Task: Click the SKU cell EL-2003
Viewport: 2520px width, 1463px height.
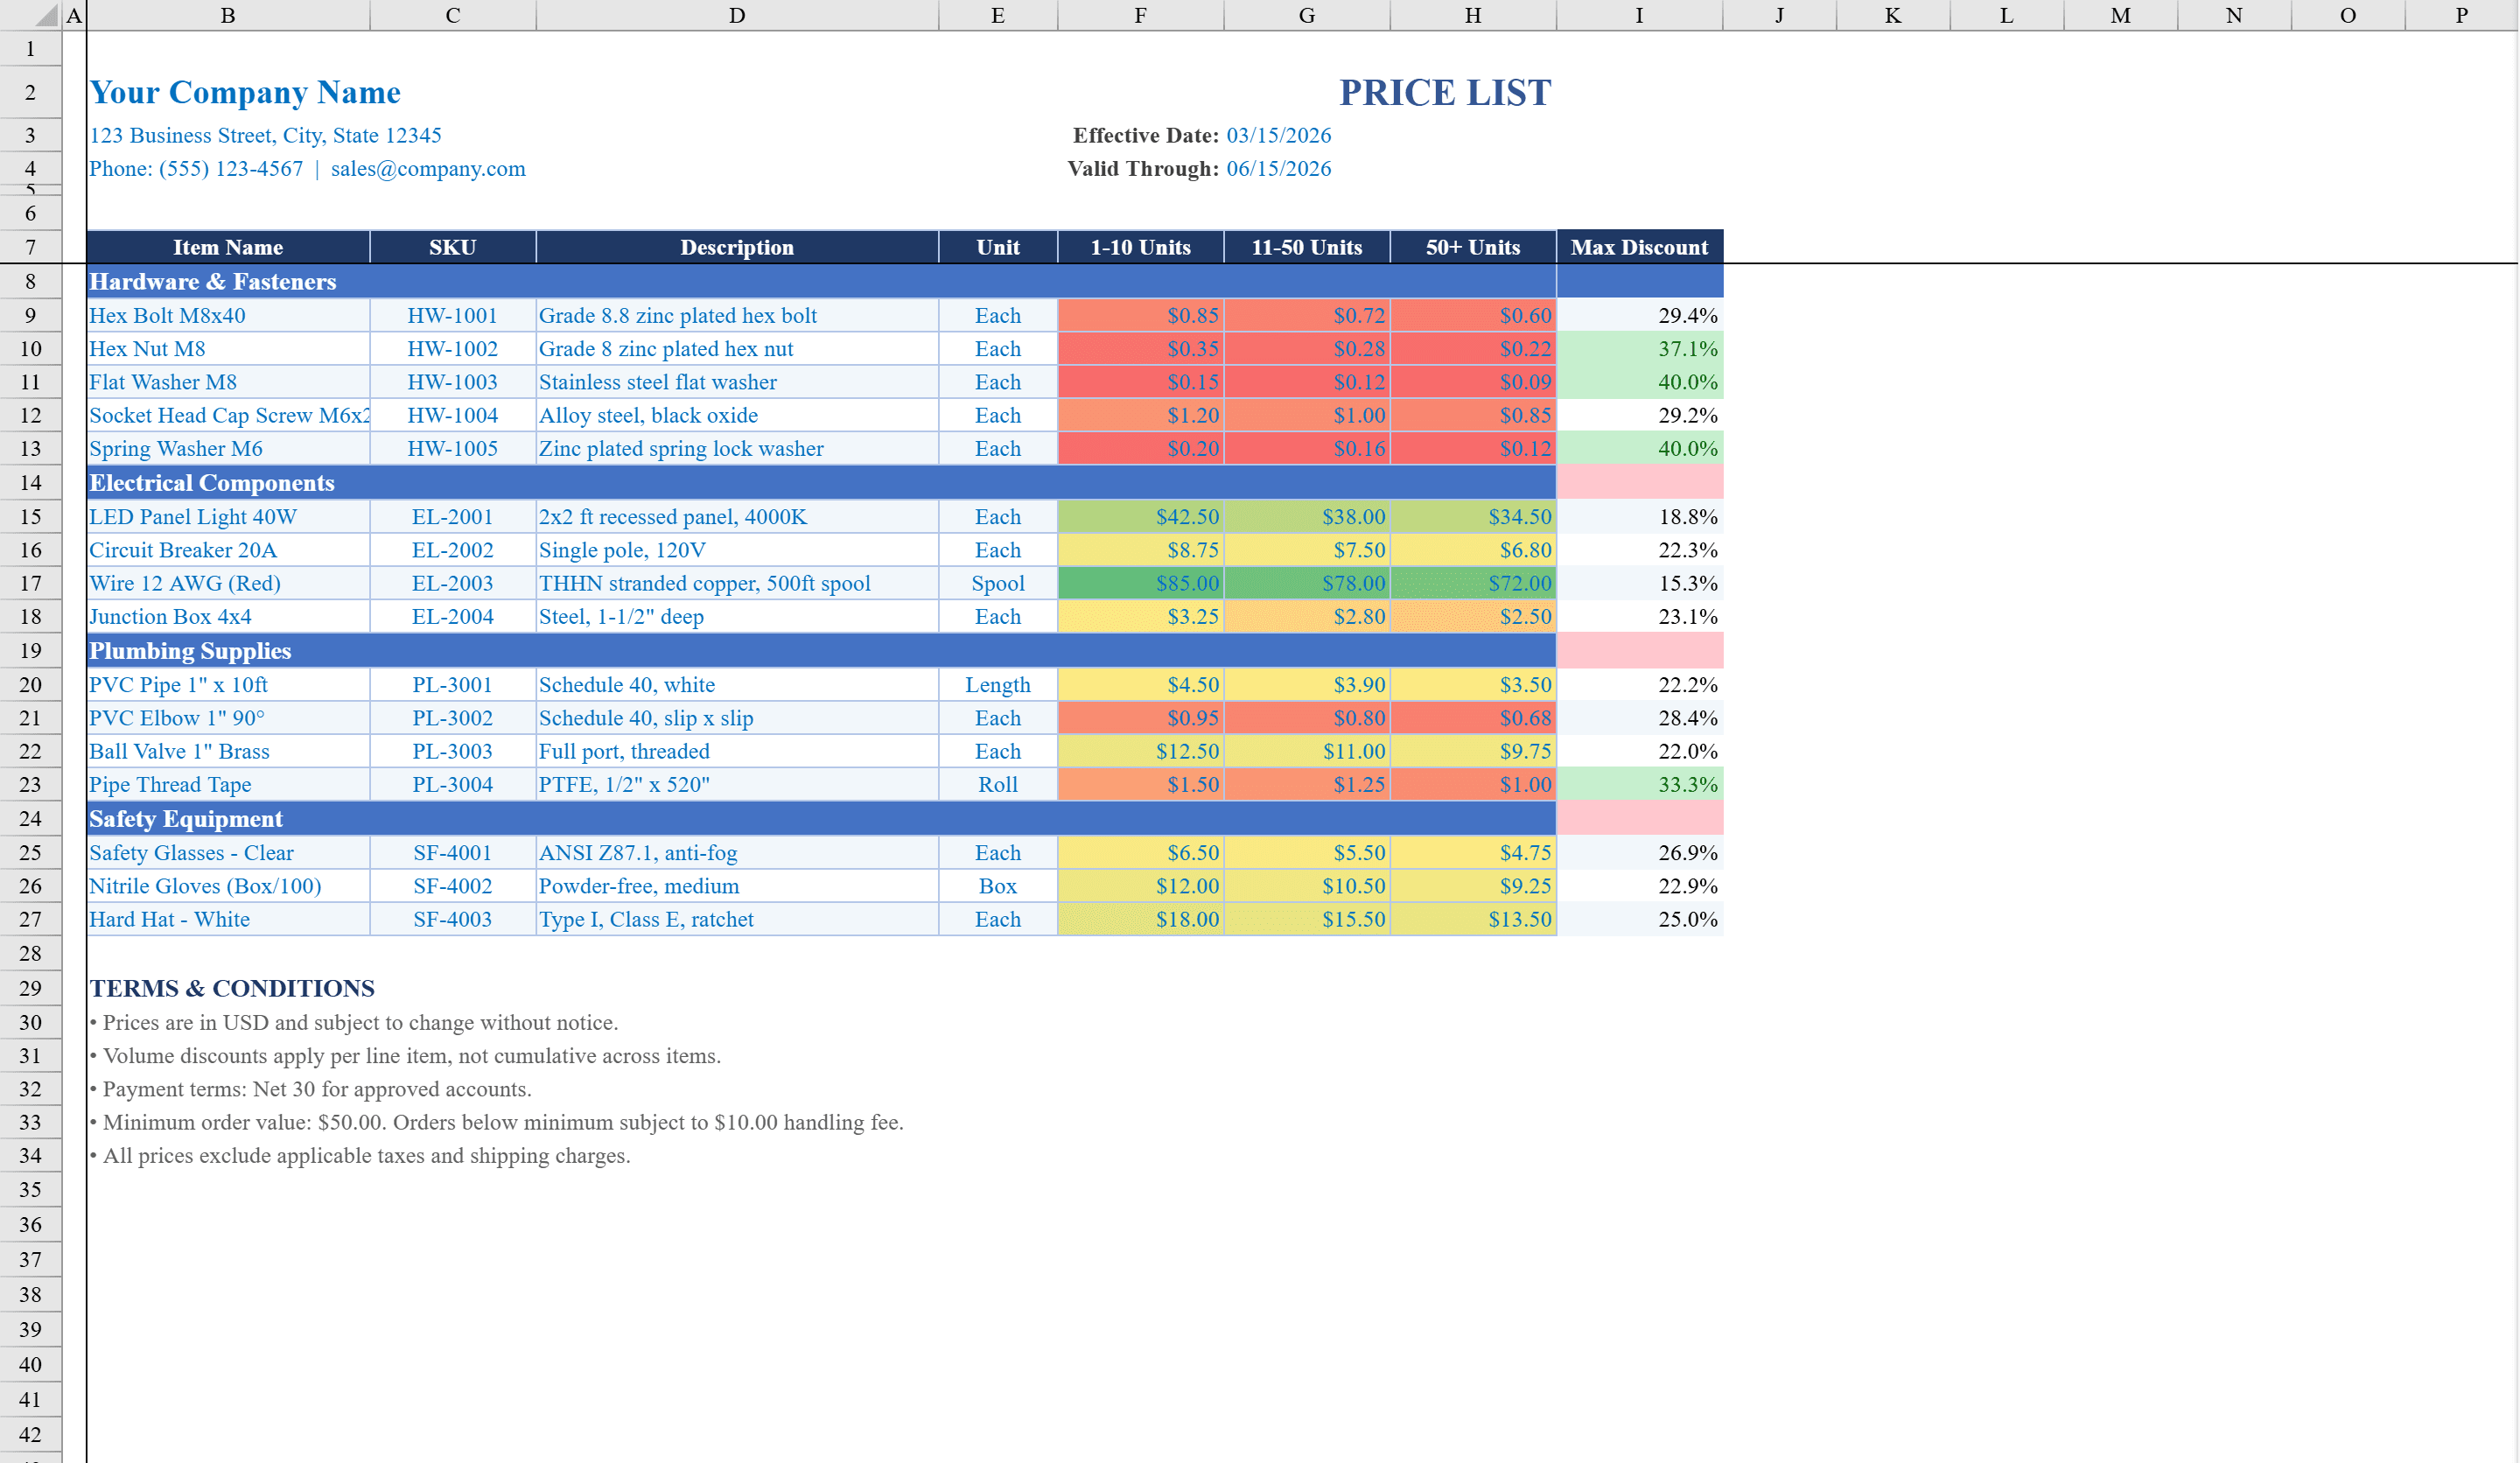Action: [x=453, y=583]
